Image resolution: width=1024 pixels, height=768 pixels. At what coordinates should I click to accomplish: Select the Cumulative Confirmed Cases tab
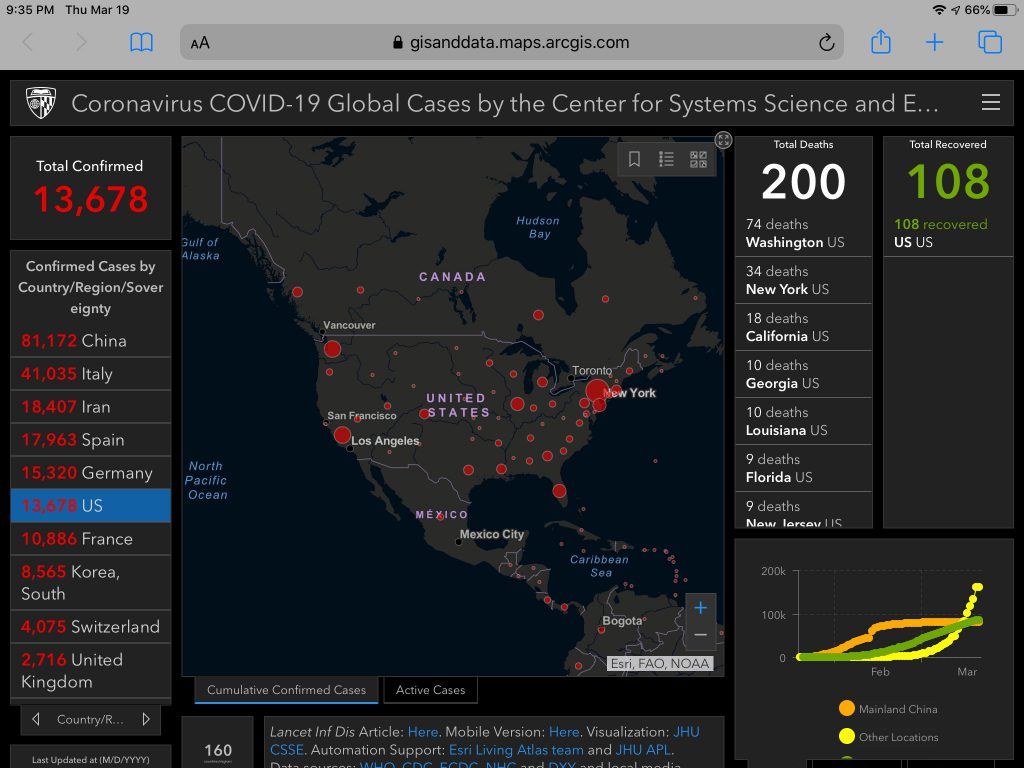point(286,690)
